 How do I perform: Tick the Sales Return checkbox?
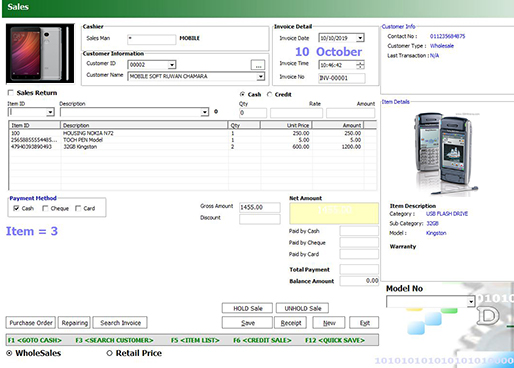(11, 93)
